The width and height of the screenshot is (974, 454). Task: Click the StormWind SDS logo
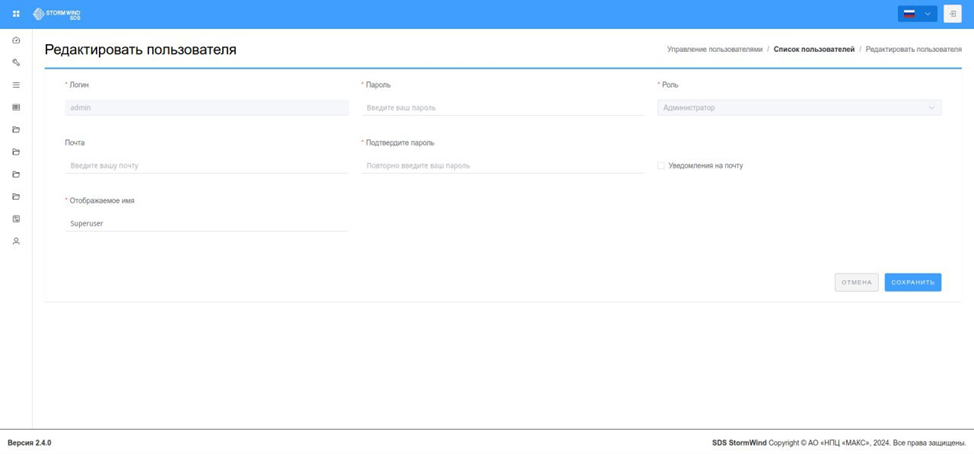pos(57,14)
